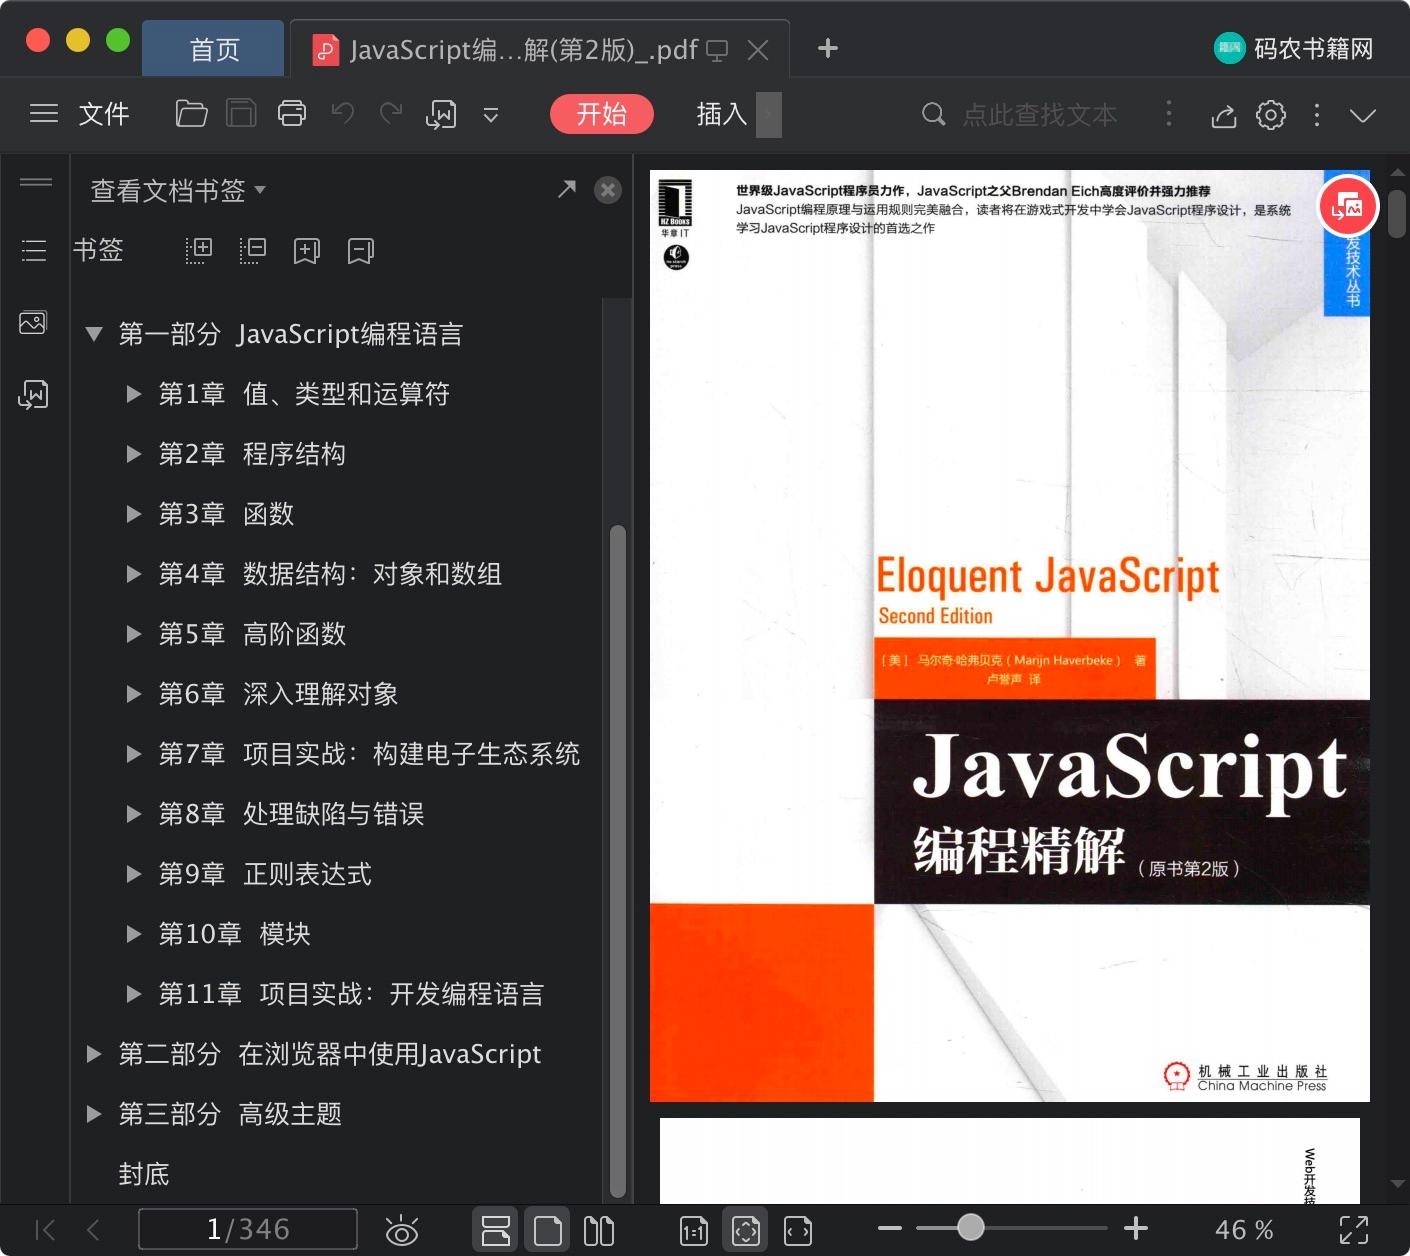Open the 文件 menu

(104, 114)
